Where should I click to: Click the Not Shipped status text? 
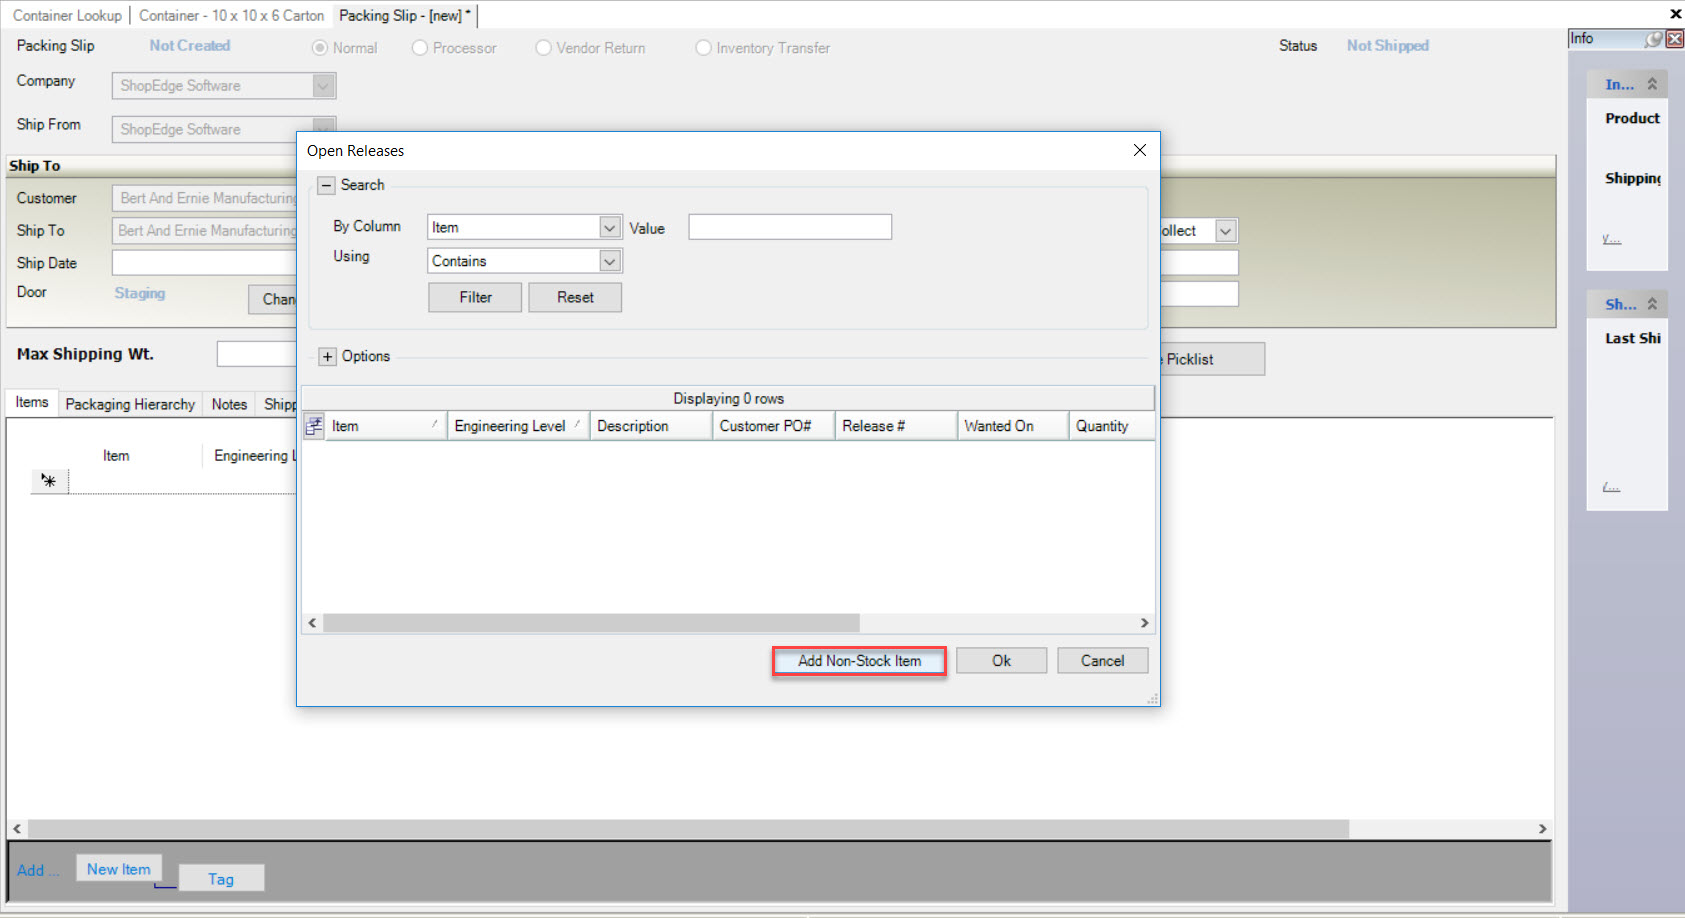point(1387,46)
